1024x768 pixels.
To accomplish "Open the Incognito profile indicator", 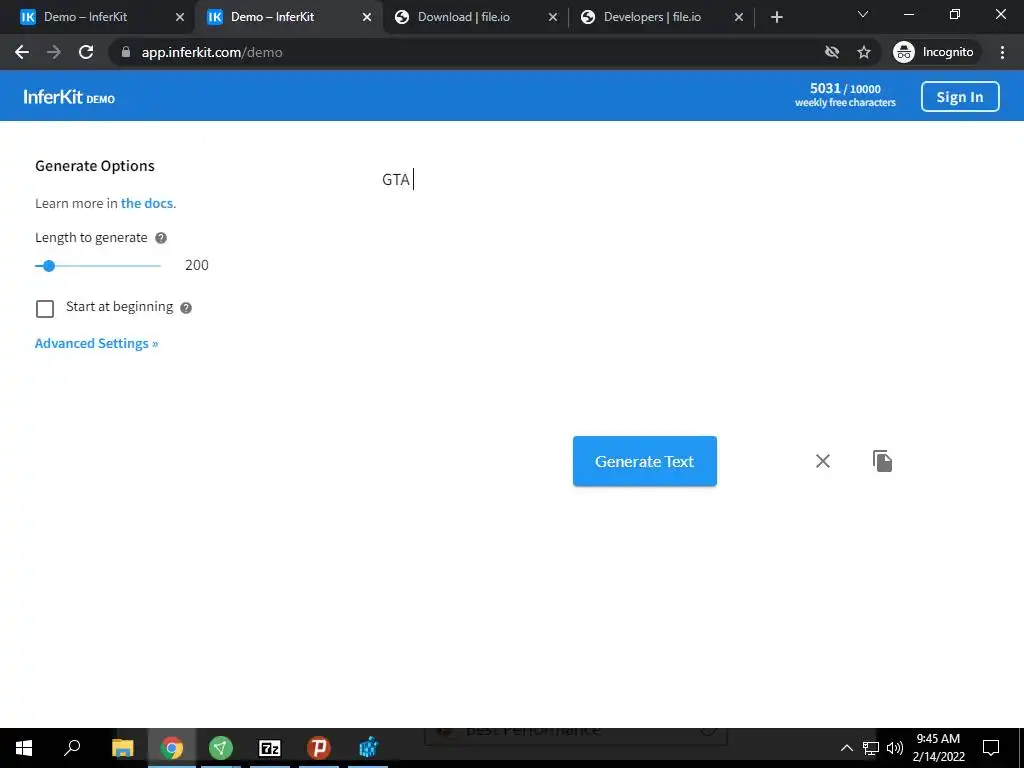I will (x=935, y=52).
